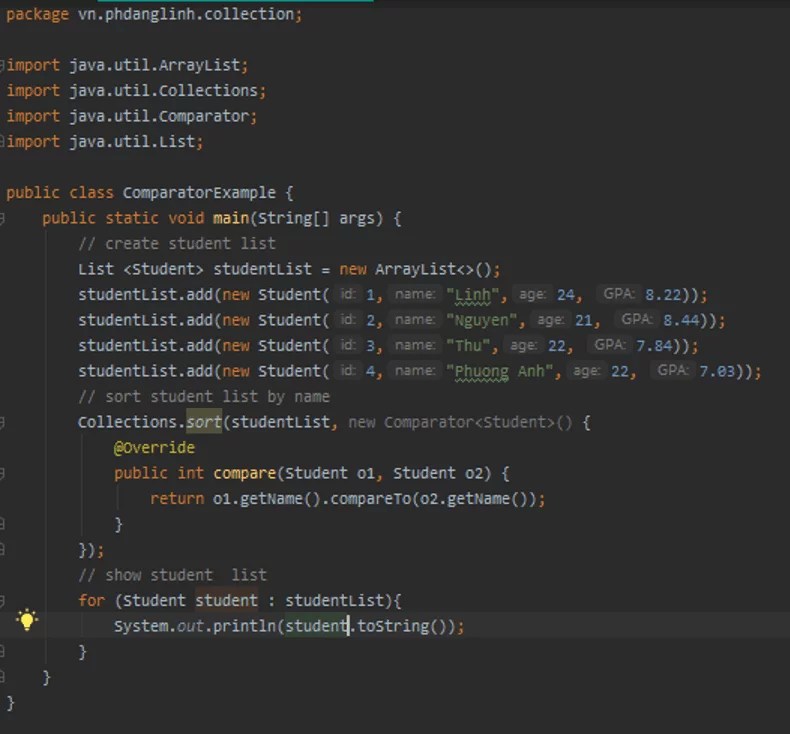Image resolution: width=790 pixels, height=734 pixels.
Task: Click the closing '});' of Collections.sort
Action: 91,550
